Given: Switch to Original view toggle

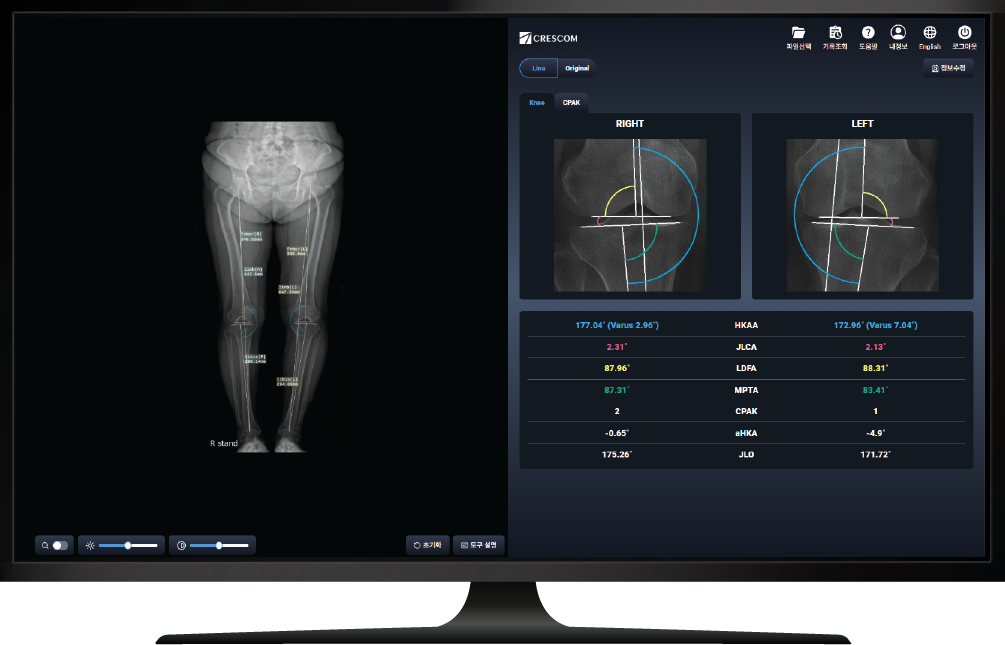Looking at the screenshot, I should click(x=577, y=68).
